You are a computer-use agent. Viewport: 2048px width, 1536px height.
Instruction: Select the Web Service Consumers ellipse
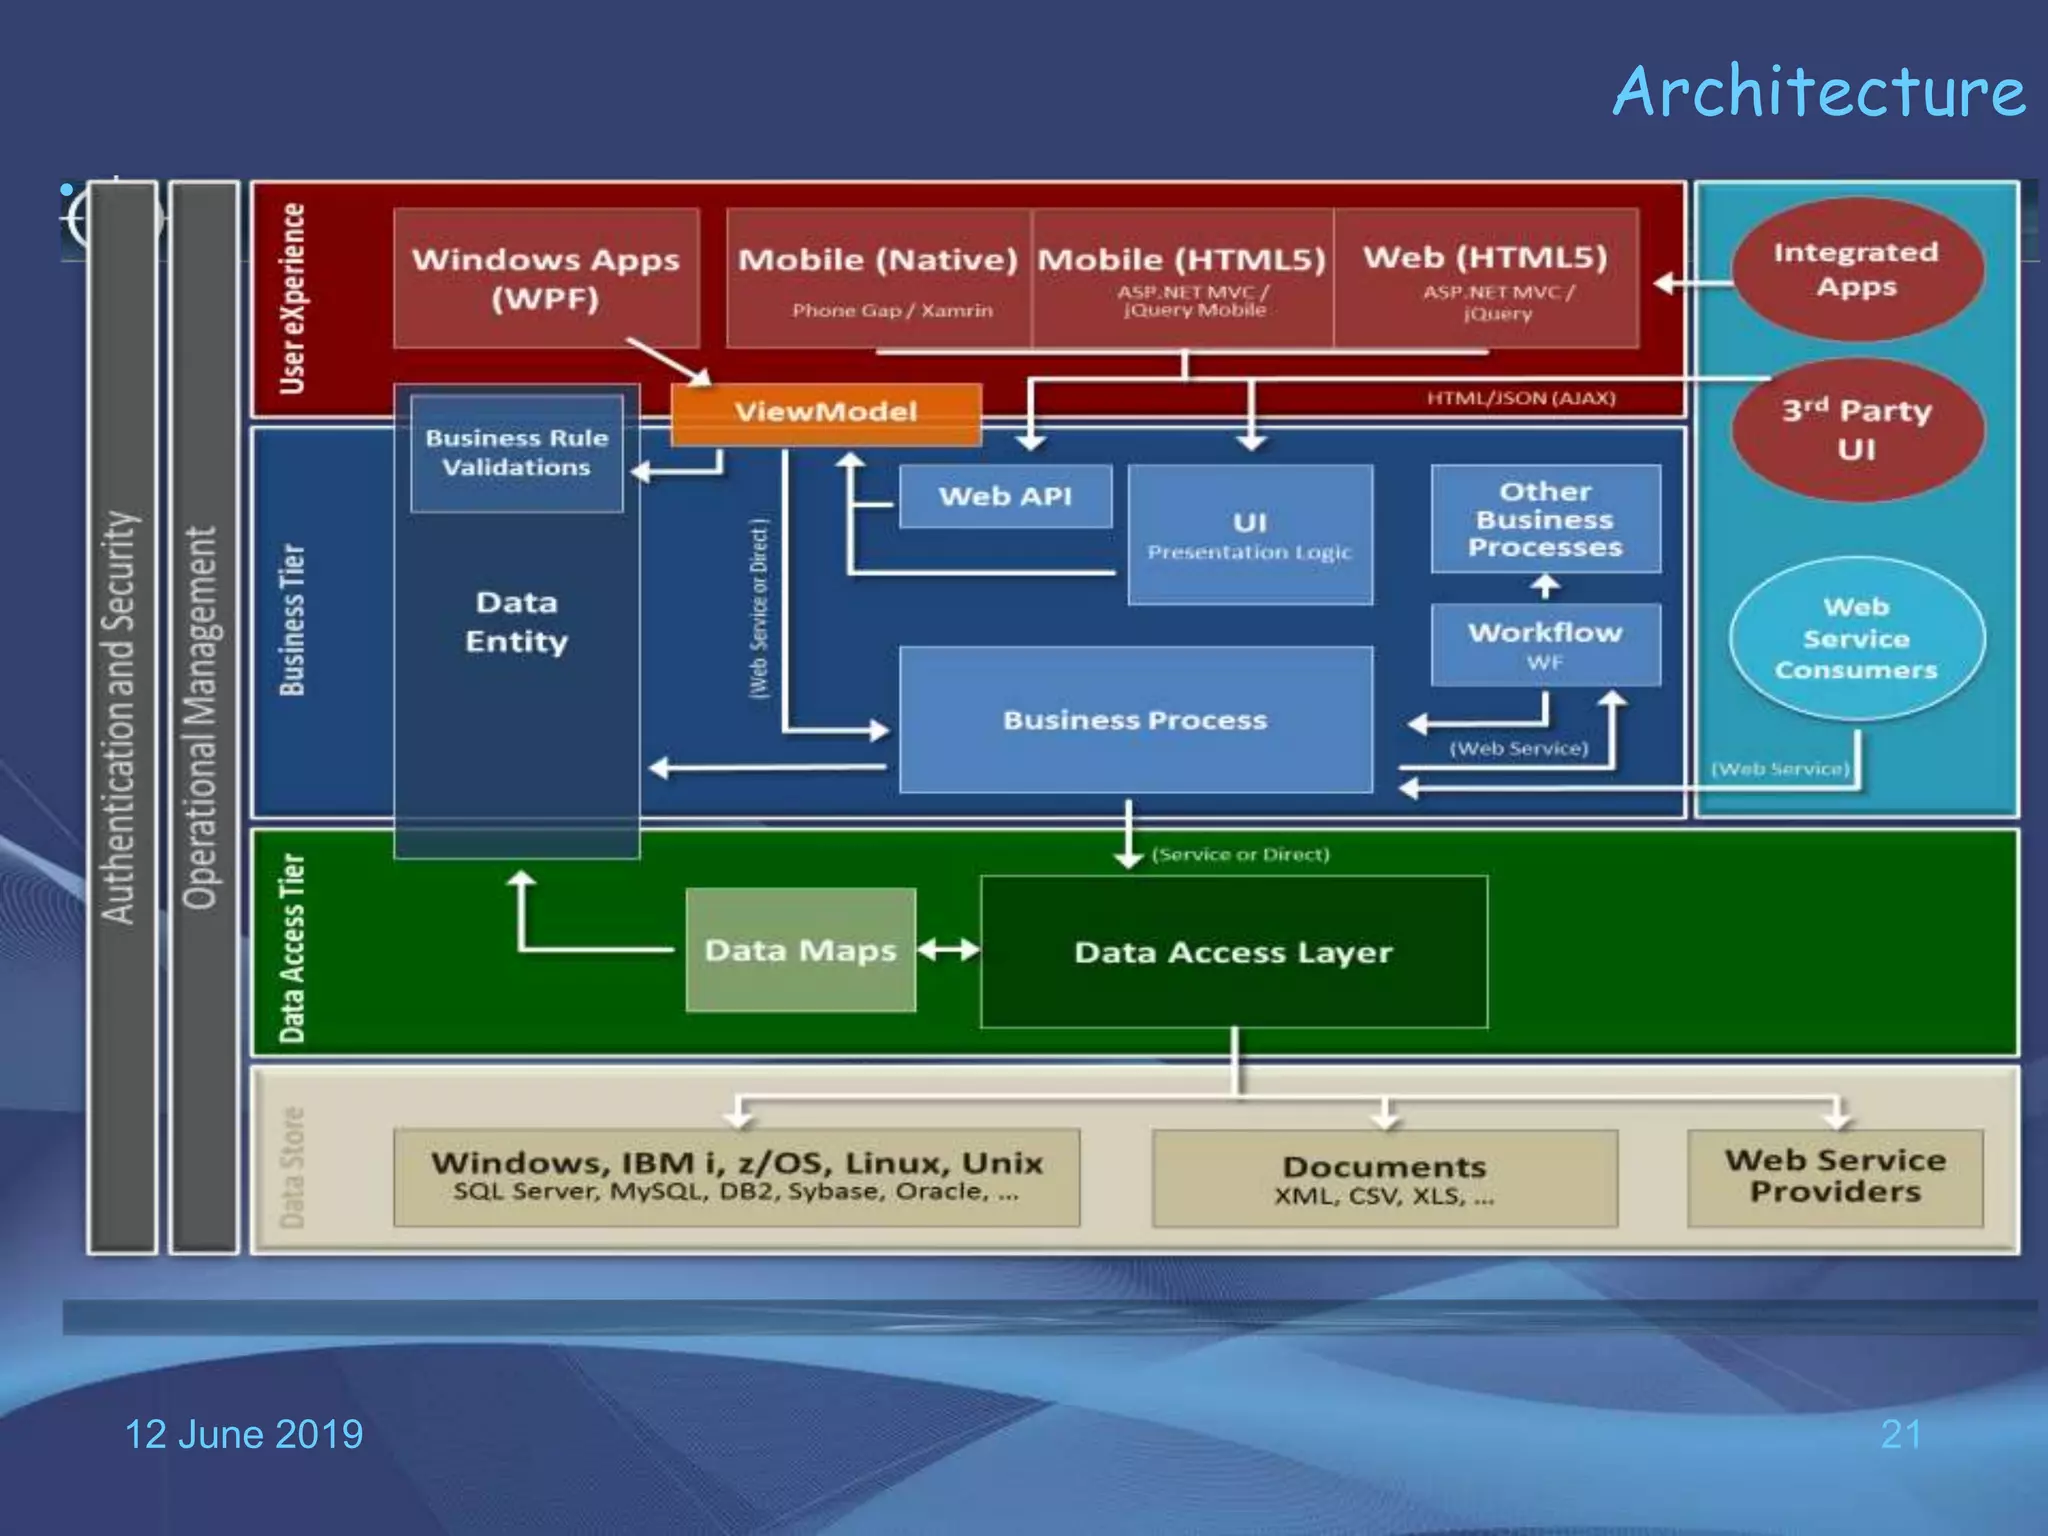tap(1856, 638)
